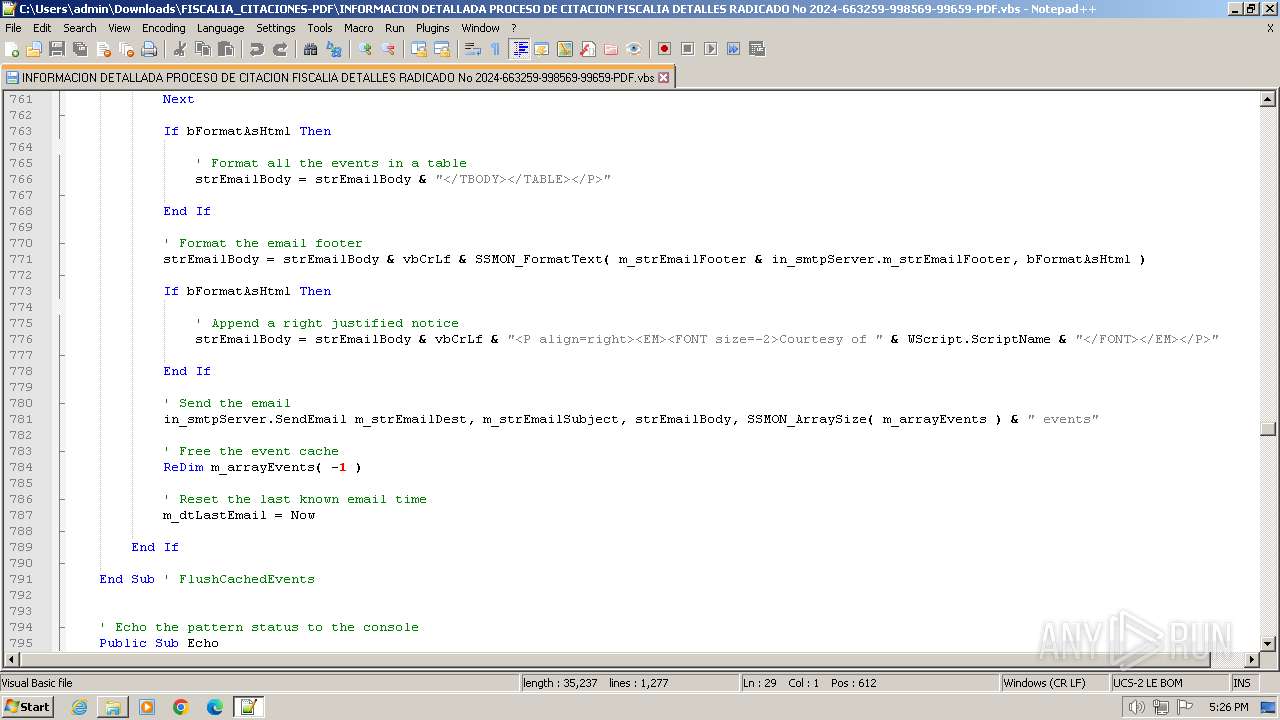Open the Plugins menu
Screen dimensions: 1280x720
click(x=432, y=28)
